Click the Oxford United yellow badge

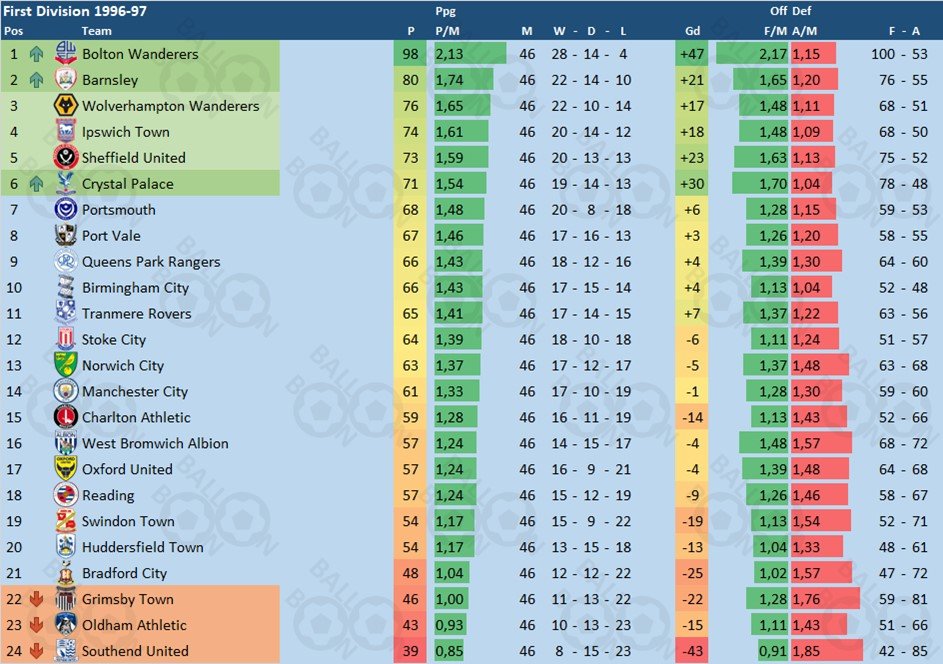[x=66, y=469]
